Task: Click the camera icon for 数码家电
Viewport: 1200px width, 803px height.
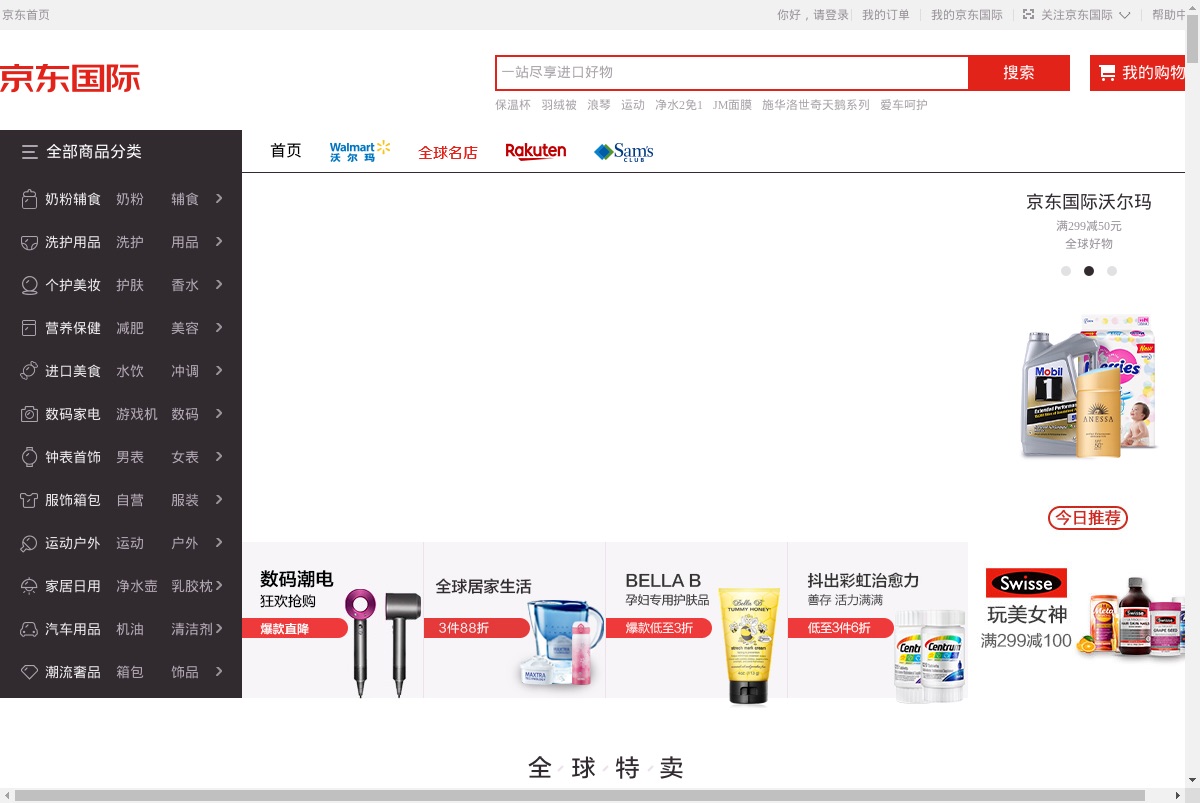Action: pyautogui.click(x=30, y=414)
